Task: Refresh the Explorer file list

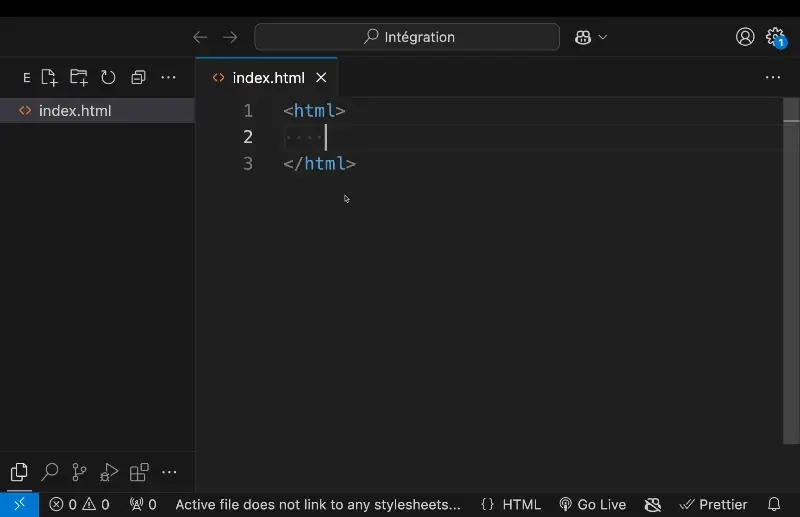Action: pyautogui.click(x=108, y=77)
